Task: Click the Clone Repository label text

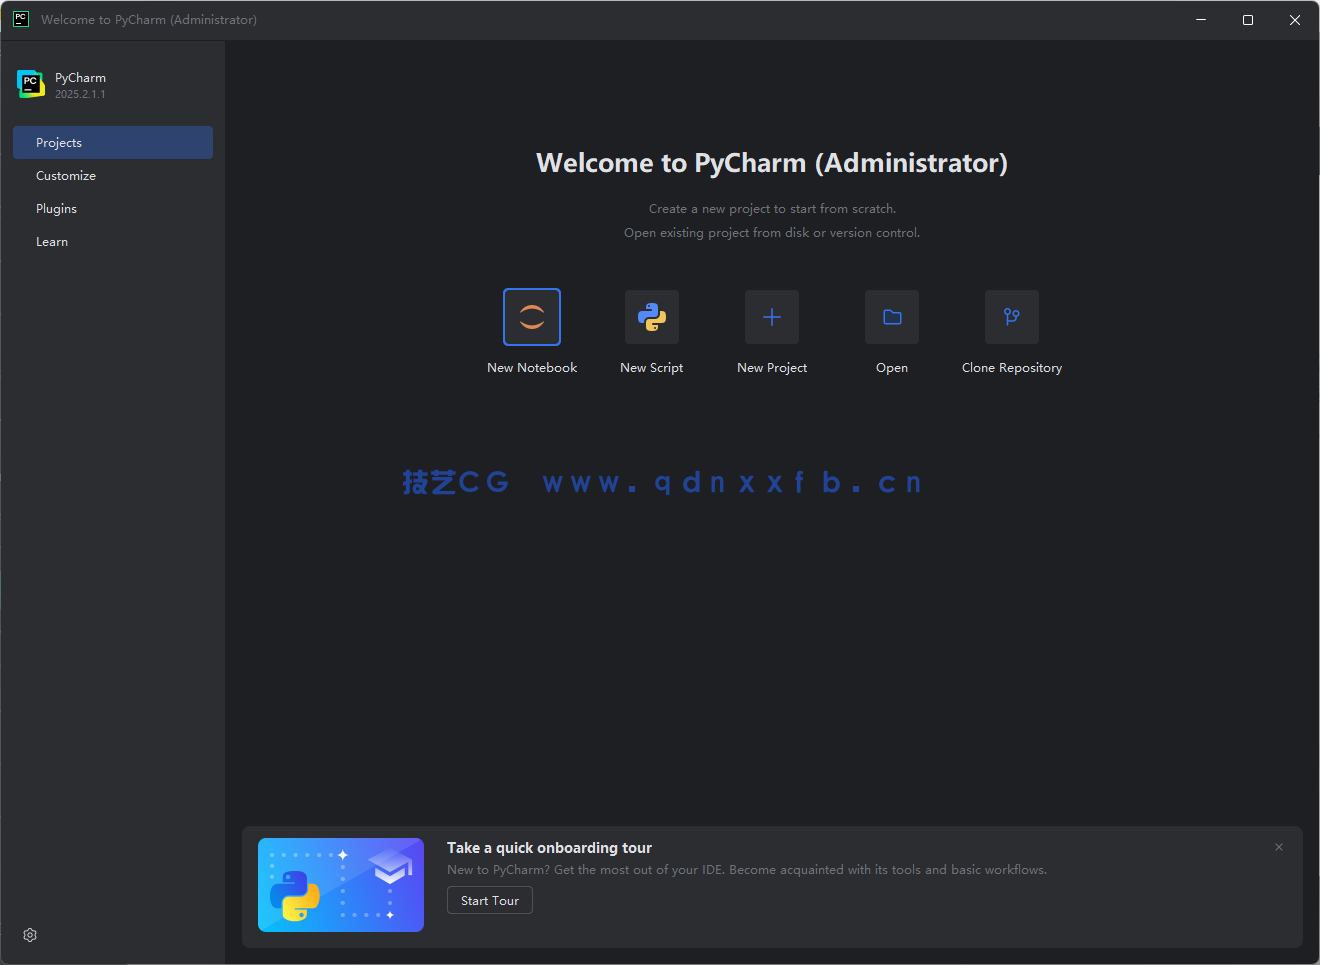Action: point(1011,367)
